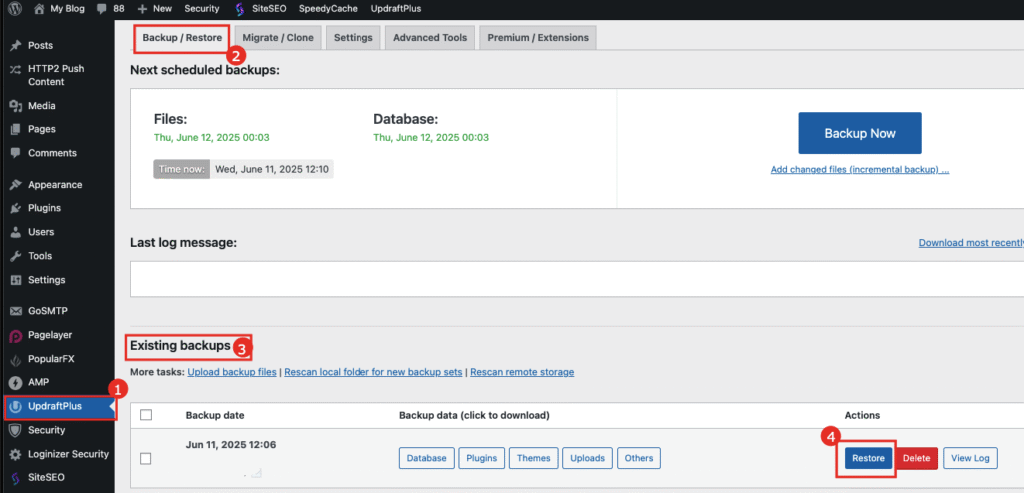
Task: Click the Appearance brush icon
Action: point(16,185)
